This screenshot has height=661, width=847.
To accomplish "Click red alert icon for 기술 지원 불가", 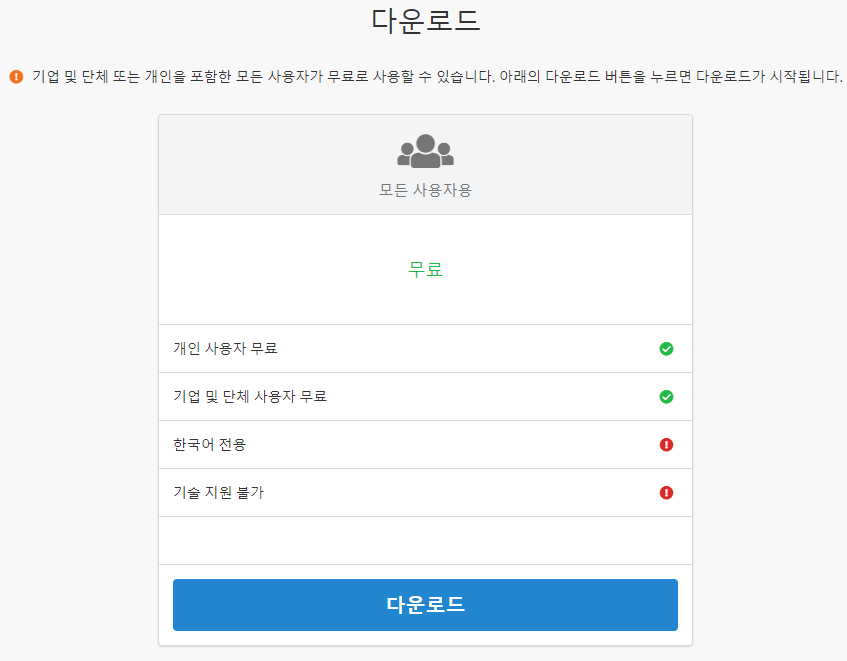I will pyautogui.click(x=666, y=493).
